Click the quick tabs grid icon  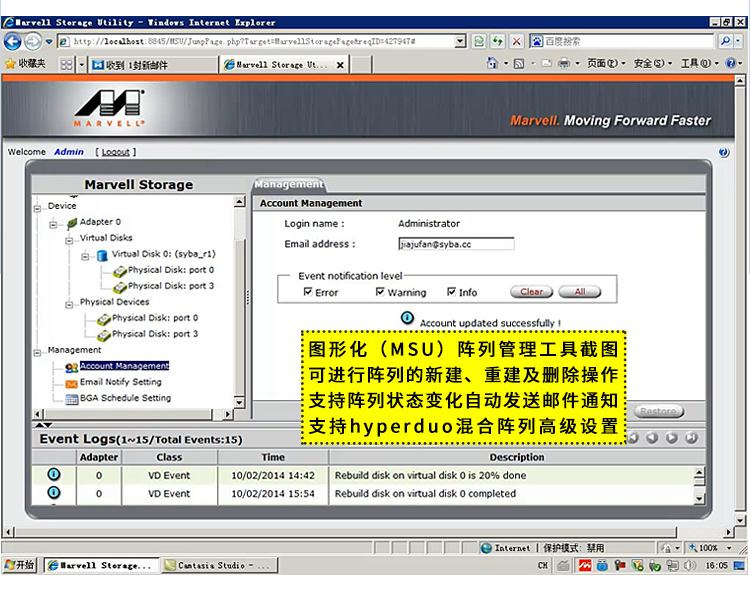point(66,65)
